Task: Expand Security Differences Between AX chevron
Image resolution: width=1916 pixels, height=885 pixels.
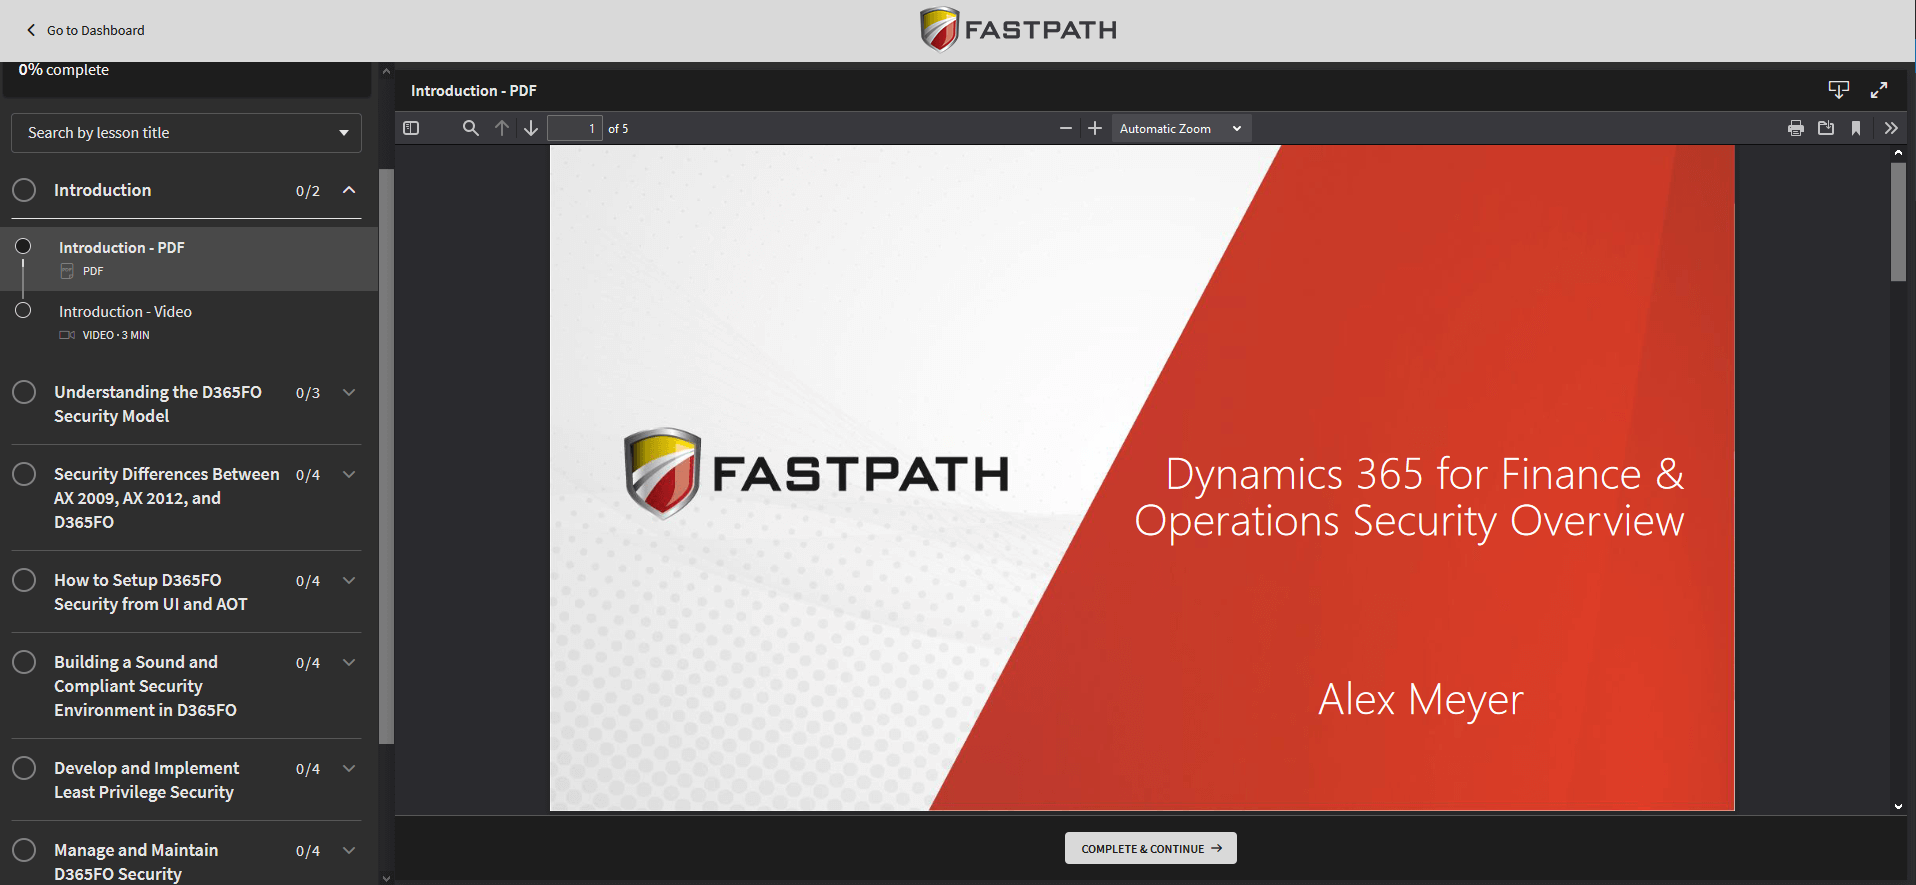Action: (x=349, y=474)
